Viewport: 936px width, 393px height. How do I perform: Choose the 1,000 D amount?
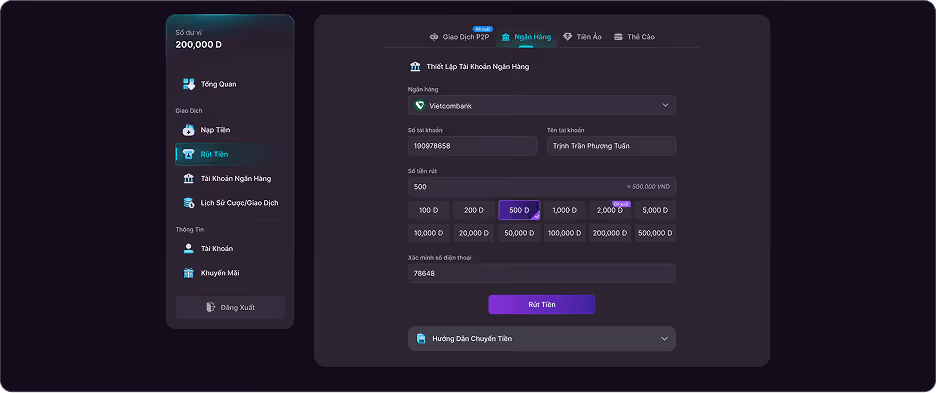(565, 210)
